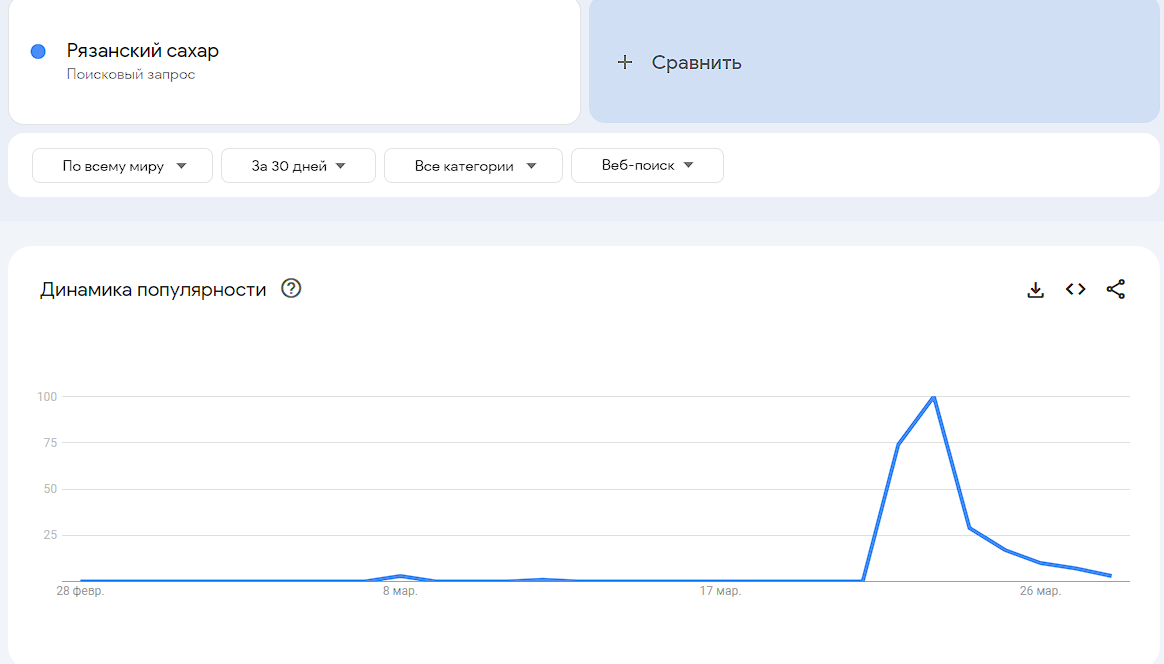The width and height of the screenshot is (1164, 664).
Task: Click the 26 мар. axis date label
Action: 1040,592
